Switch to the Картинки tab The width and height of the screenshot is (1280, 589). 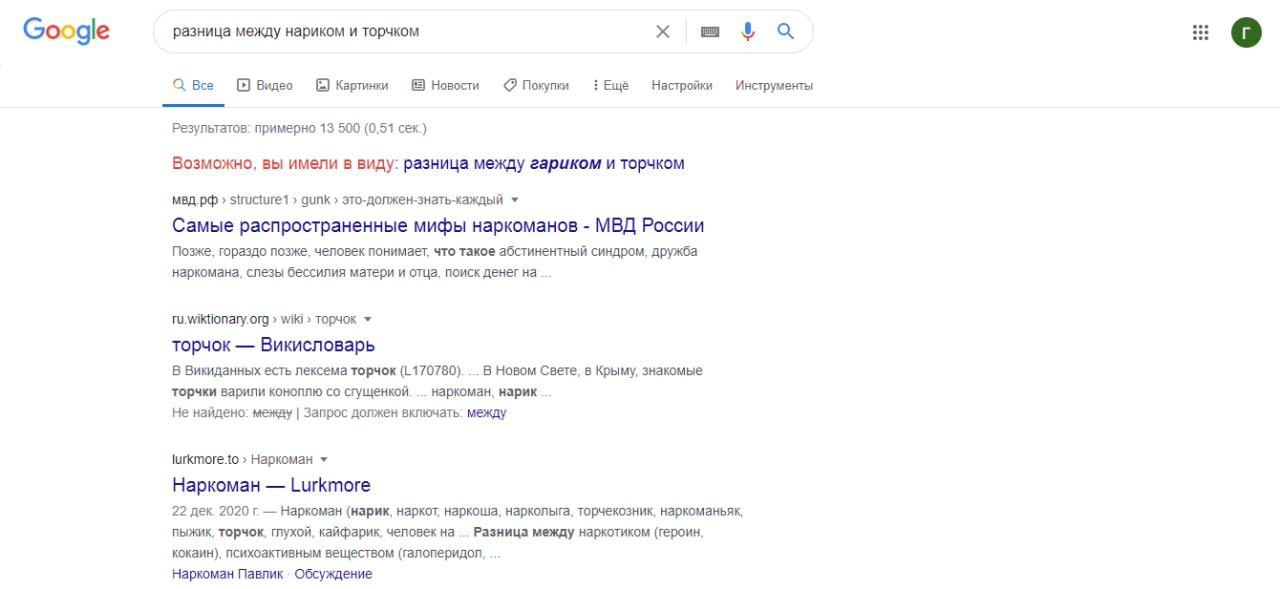pyautogui.click(x=352, y=86)
